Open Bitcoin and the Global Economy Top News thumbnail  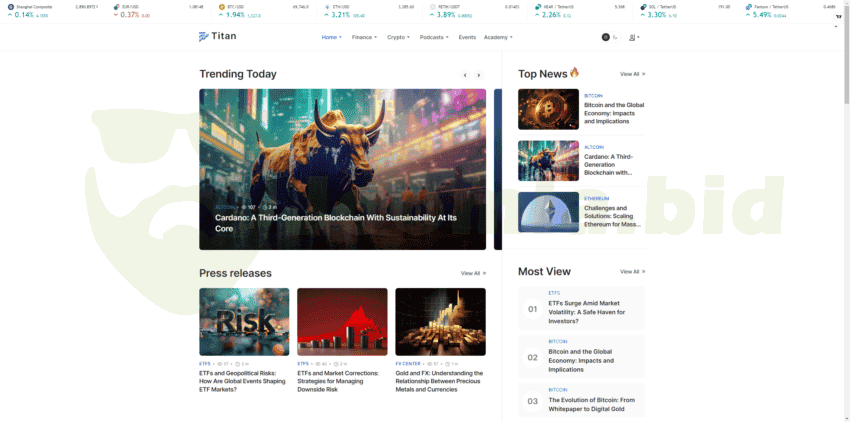point(548,109)
